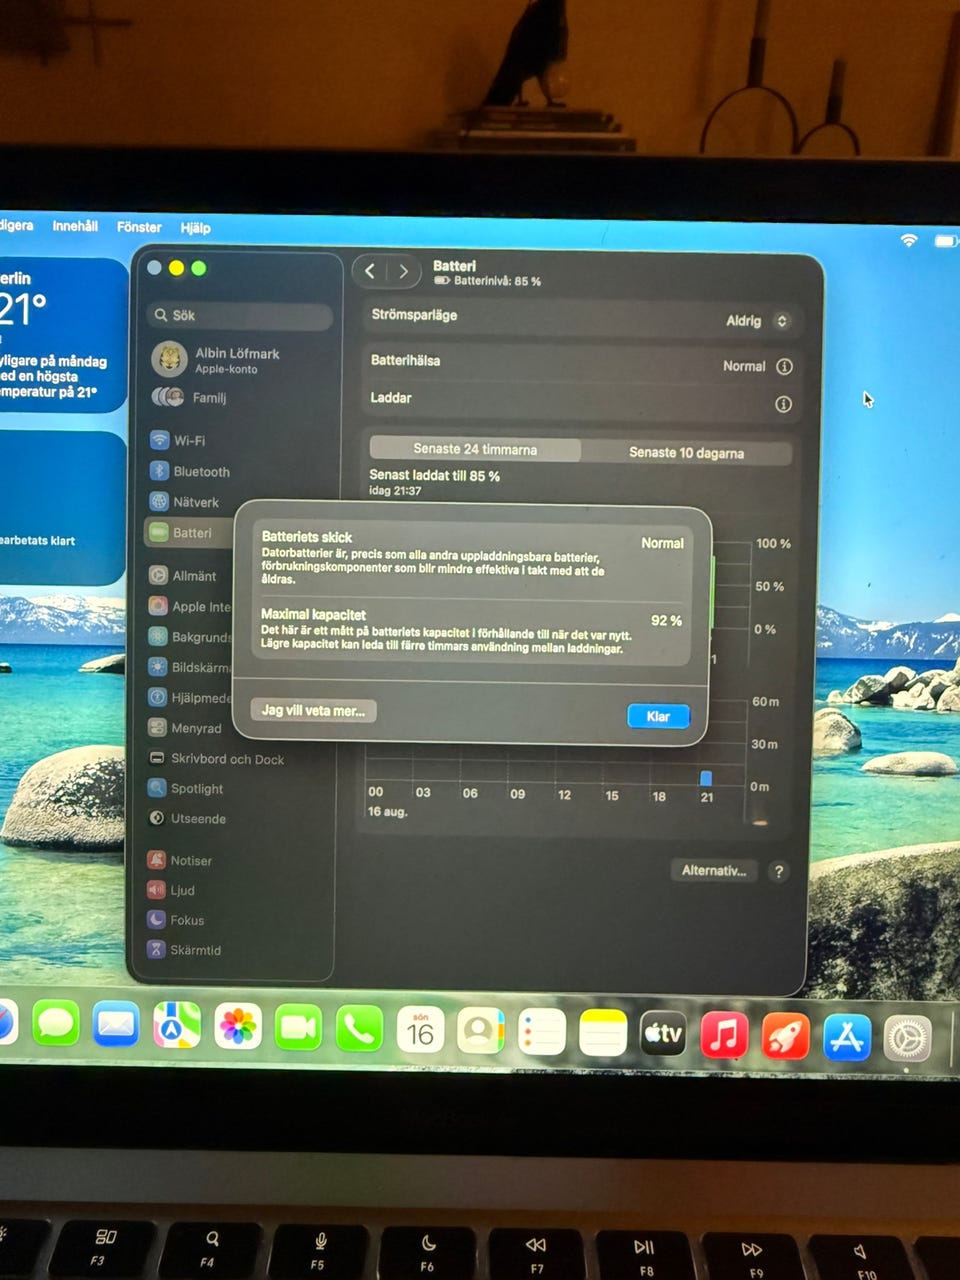Click the 92 % maximal kapacitet value
Image resolution: width=960 pixels, height=1280 pixels.
666,620
